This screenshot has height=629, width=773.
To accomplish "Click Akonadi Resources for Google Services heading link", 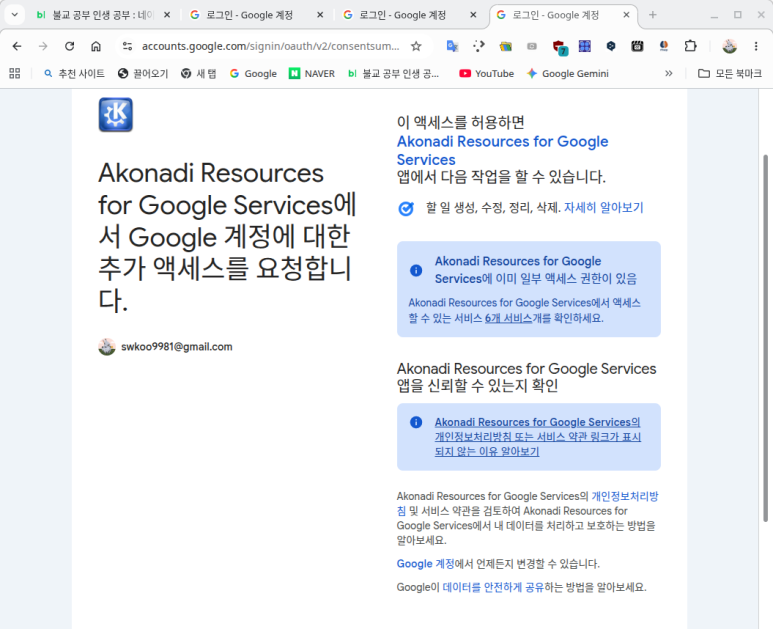I will pyautogui.click(x=502, y=150).
